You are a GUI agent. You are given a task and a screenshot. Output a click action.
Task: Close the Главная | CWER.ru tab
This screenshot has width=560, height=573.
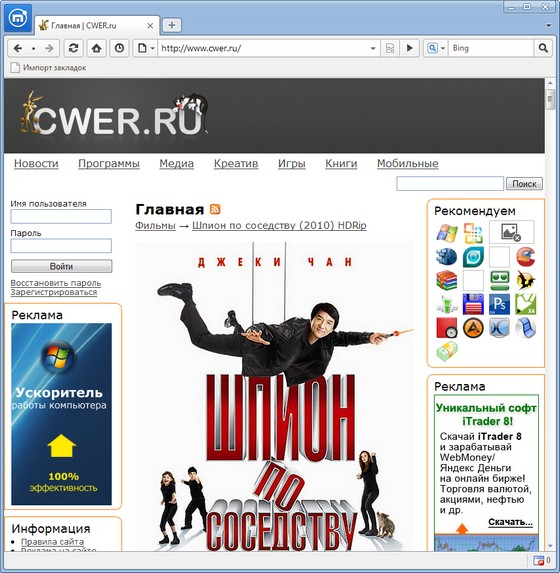click(x=150, y=26)
